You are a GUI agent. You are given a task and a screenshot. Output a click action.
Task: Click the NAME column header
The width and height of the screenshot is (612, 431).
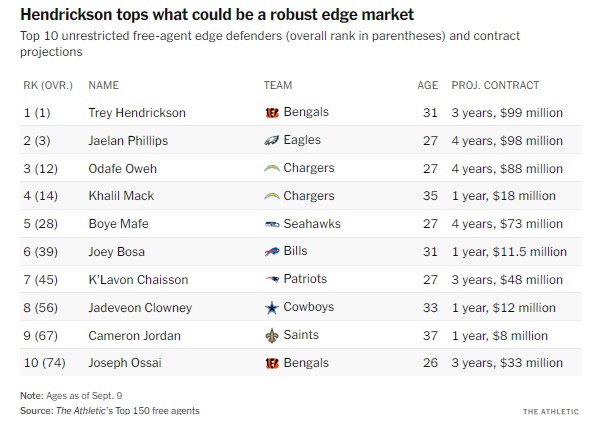(x=104, y=85)
